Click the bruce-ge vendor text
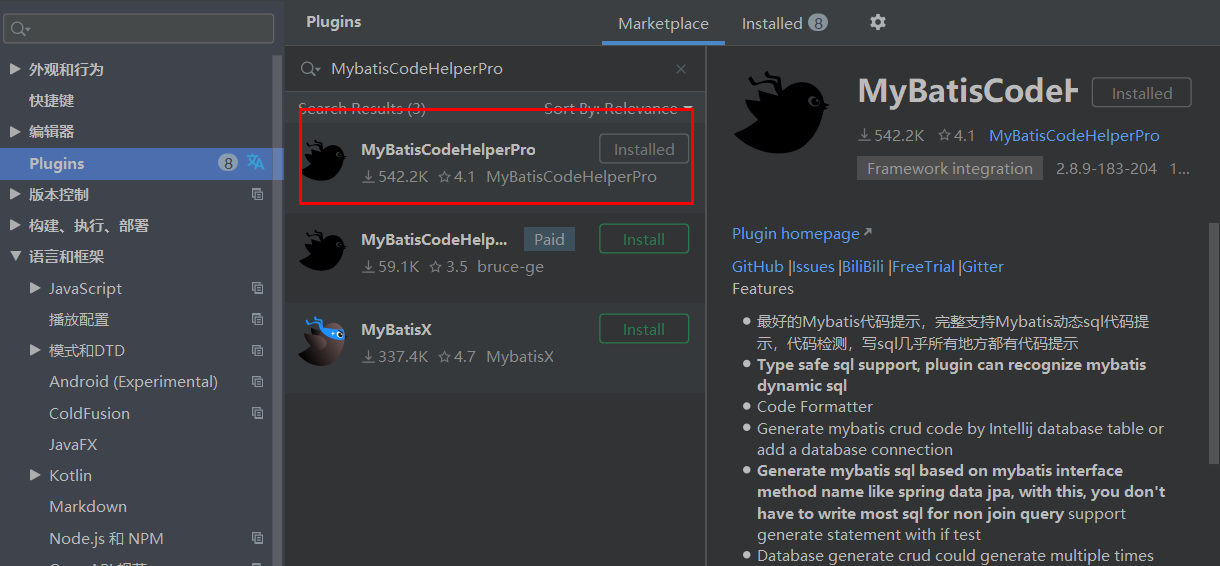 click(511, 266)
